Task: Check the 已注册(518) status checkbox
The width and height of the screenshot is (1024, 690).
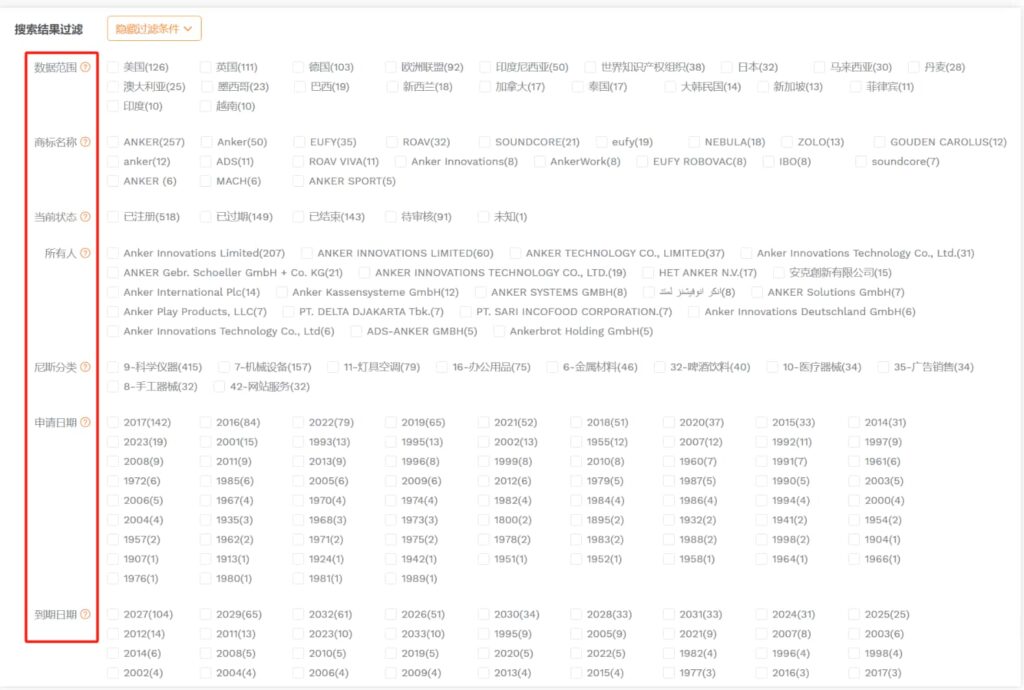Action: (114, 217)
